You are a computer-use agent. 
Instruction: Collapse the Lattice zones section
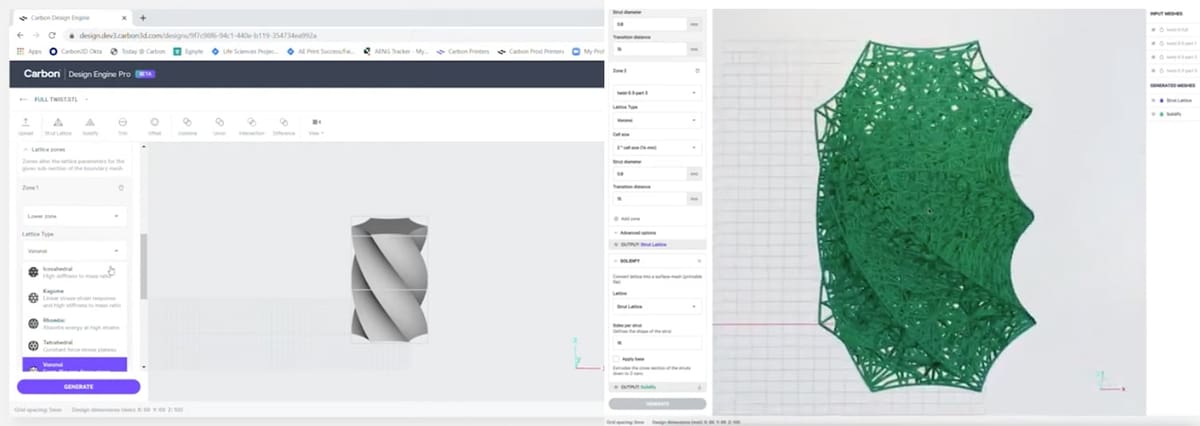(25, 149)
